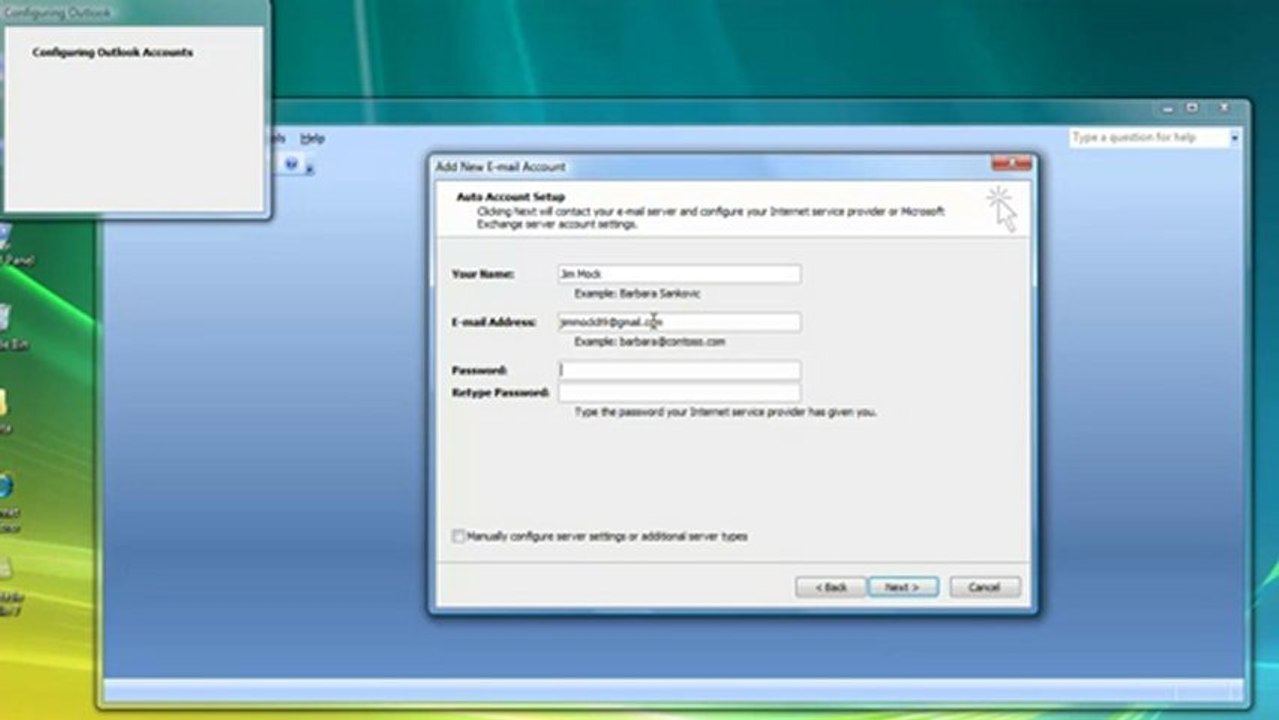
Task: Close the Add New E-mail Account dialog
Action: tap(1011, 164)
